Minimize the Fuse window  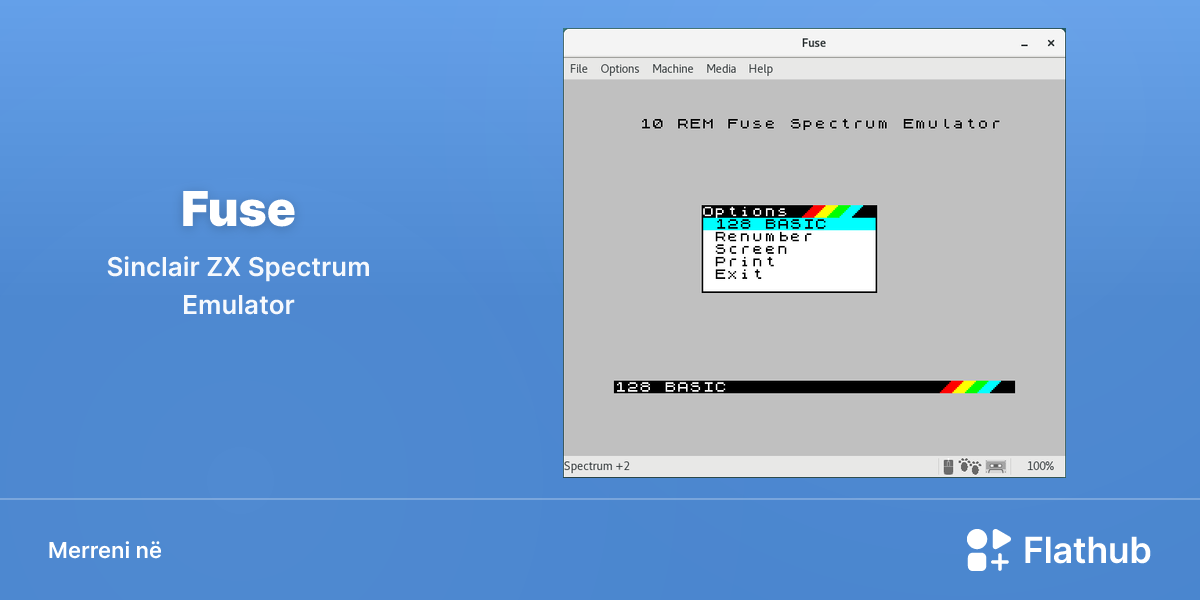(x=1025, y=44)
